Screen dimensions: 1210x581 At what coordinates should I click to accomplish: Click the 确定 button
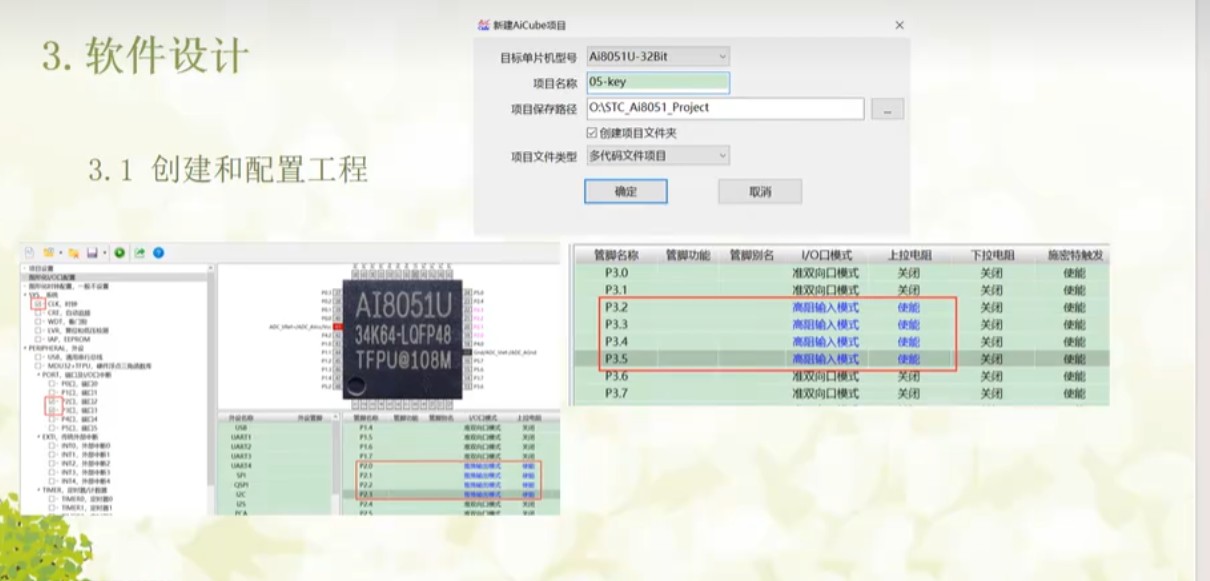(x=627, y=191)
